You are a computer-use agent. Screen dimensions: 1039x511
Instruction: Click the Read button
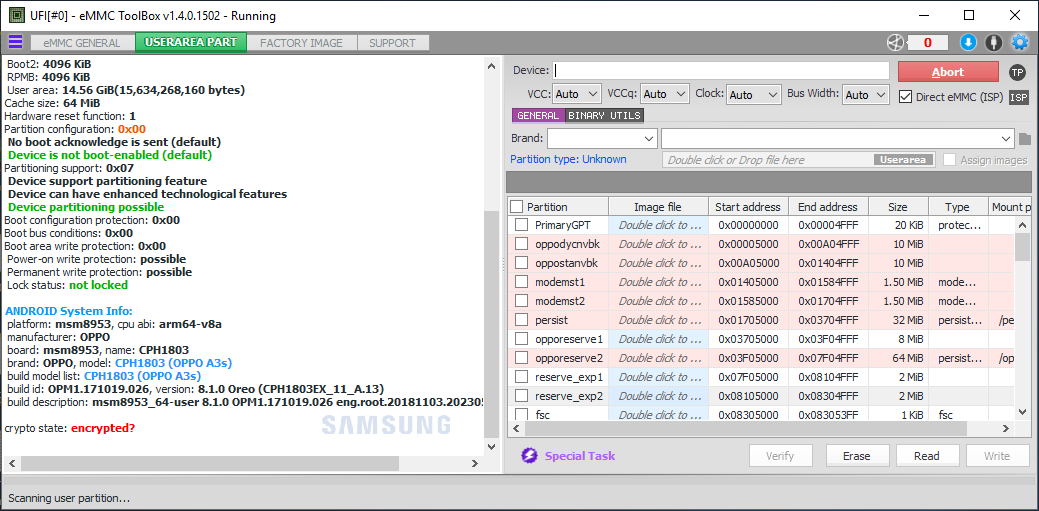927,456
